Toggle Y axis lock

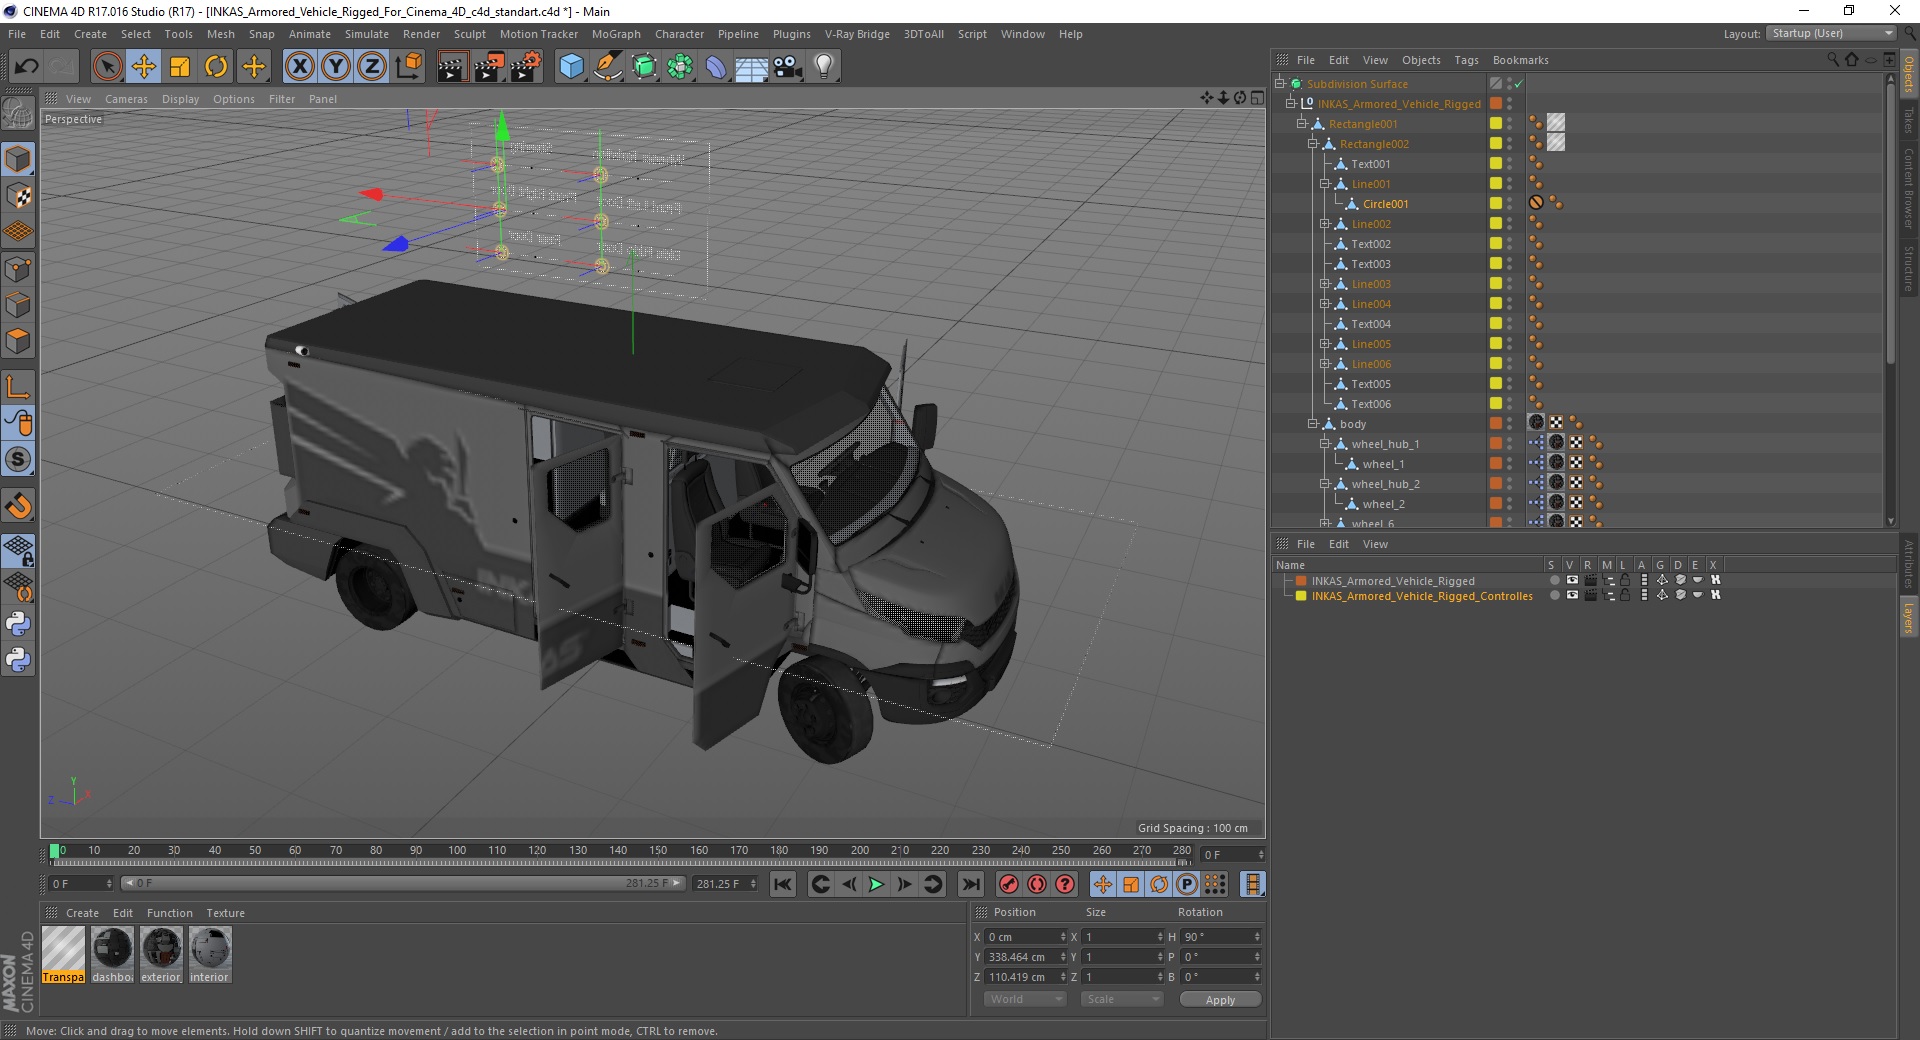click(336, 67)
